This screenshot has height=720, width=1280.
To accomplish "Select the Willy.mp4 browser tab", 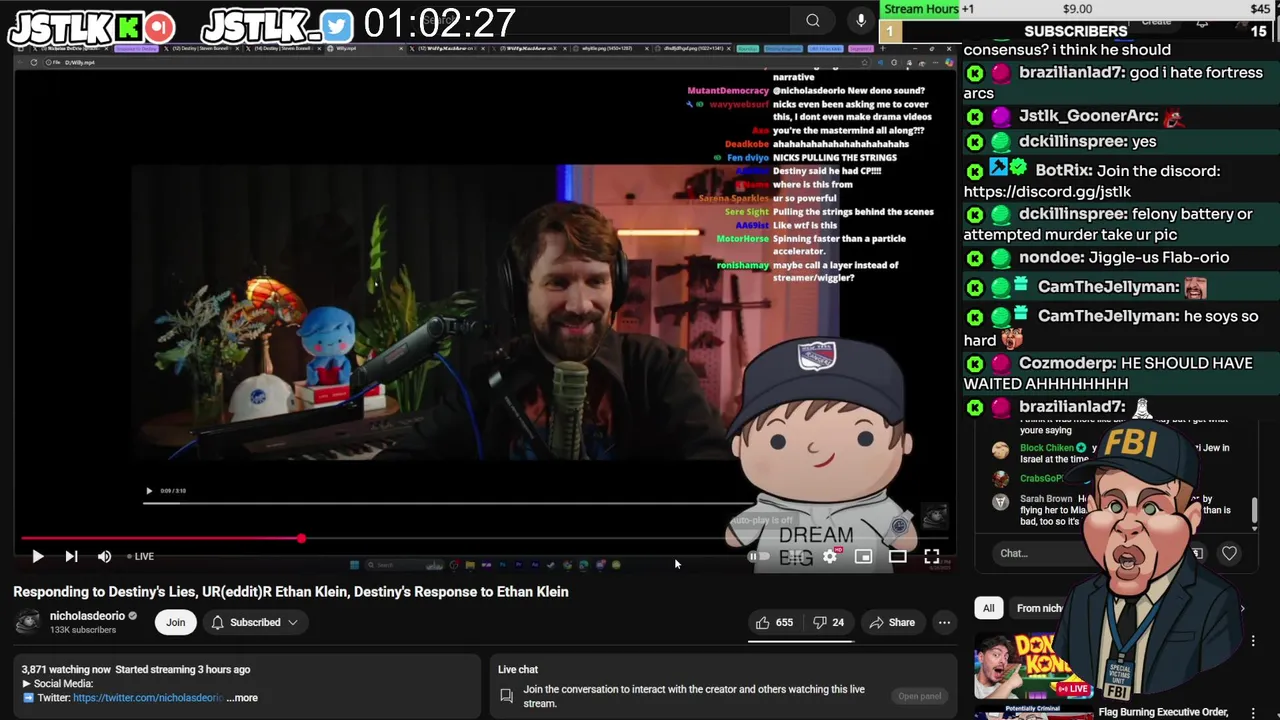I will click(x=365, y=48).
